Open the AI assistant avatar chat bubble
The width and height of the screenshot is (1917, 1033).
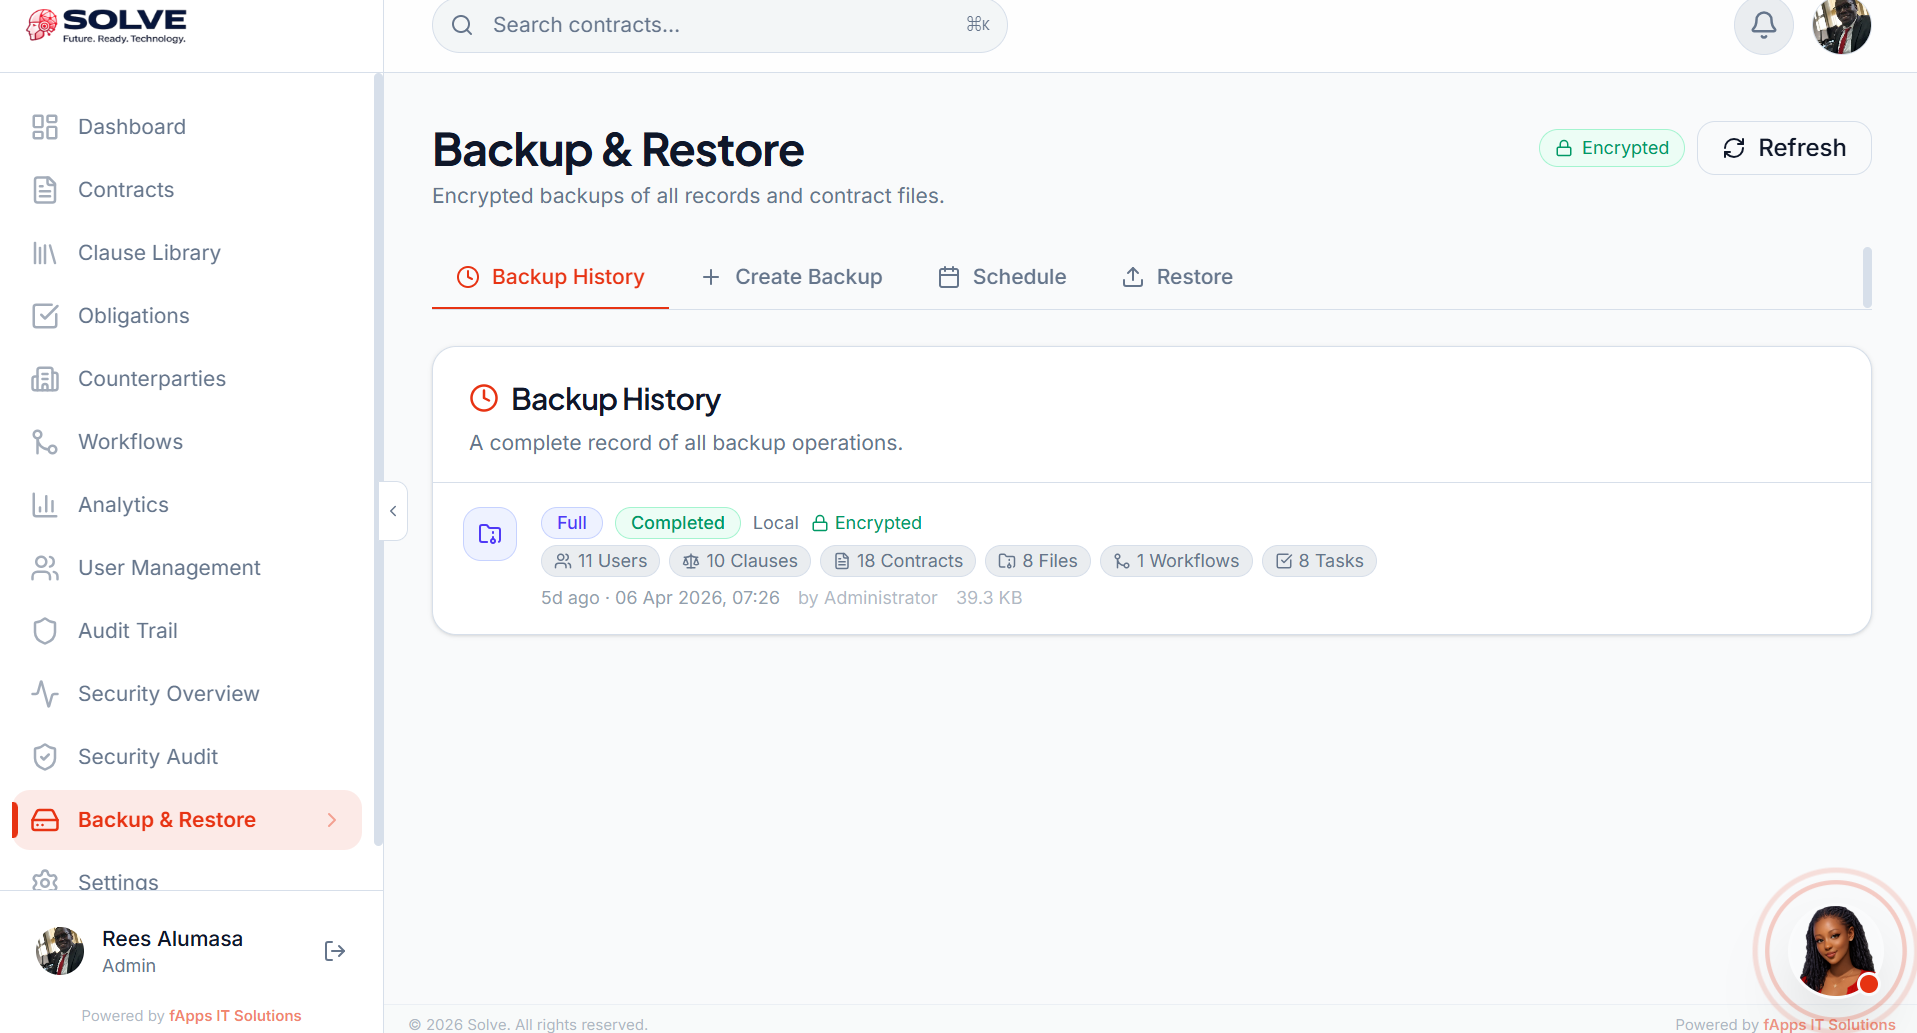(x=1834, y=950)
